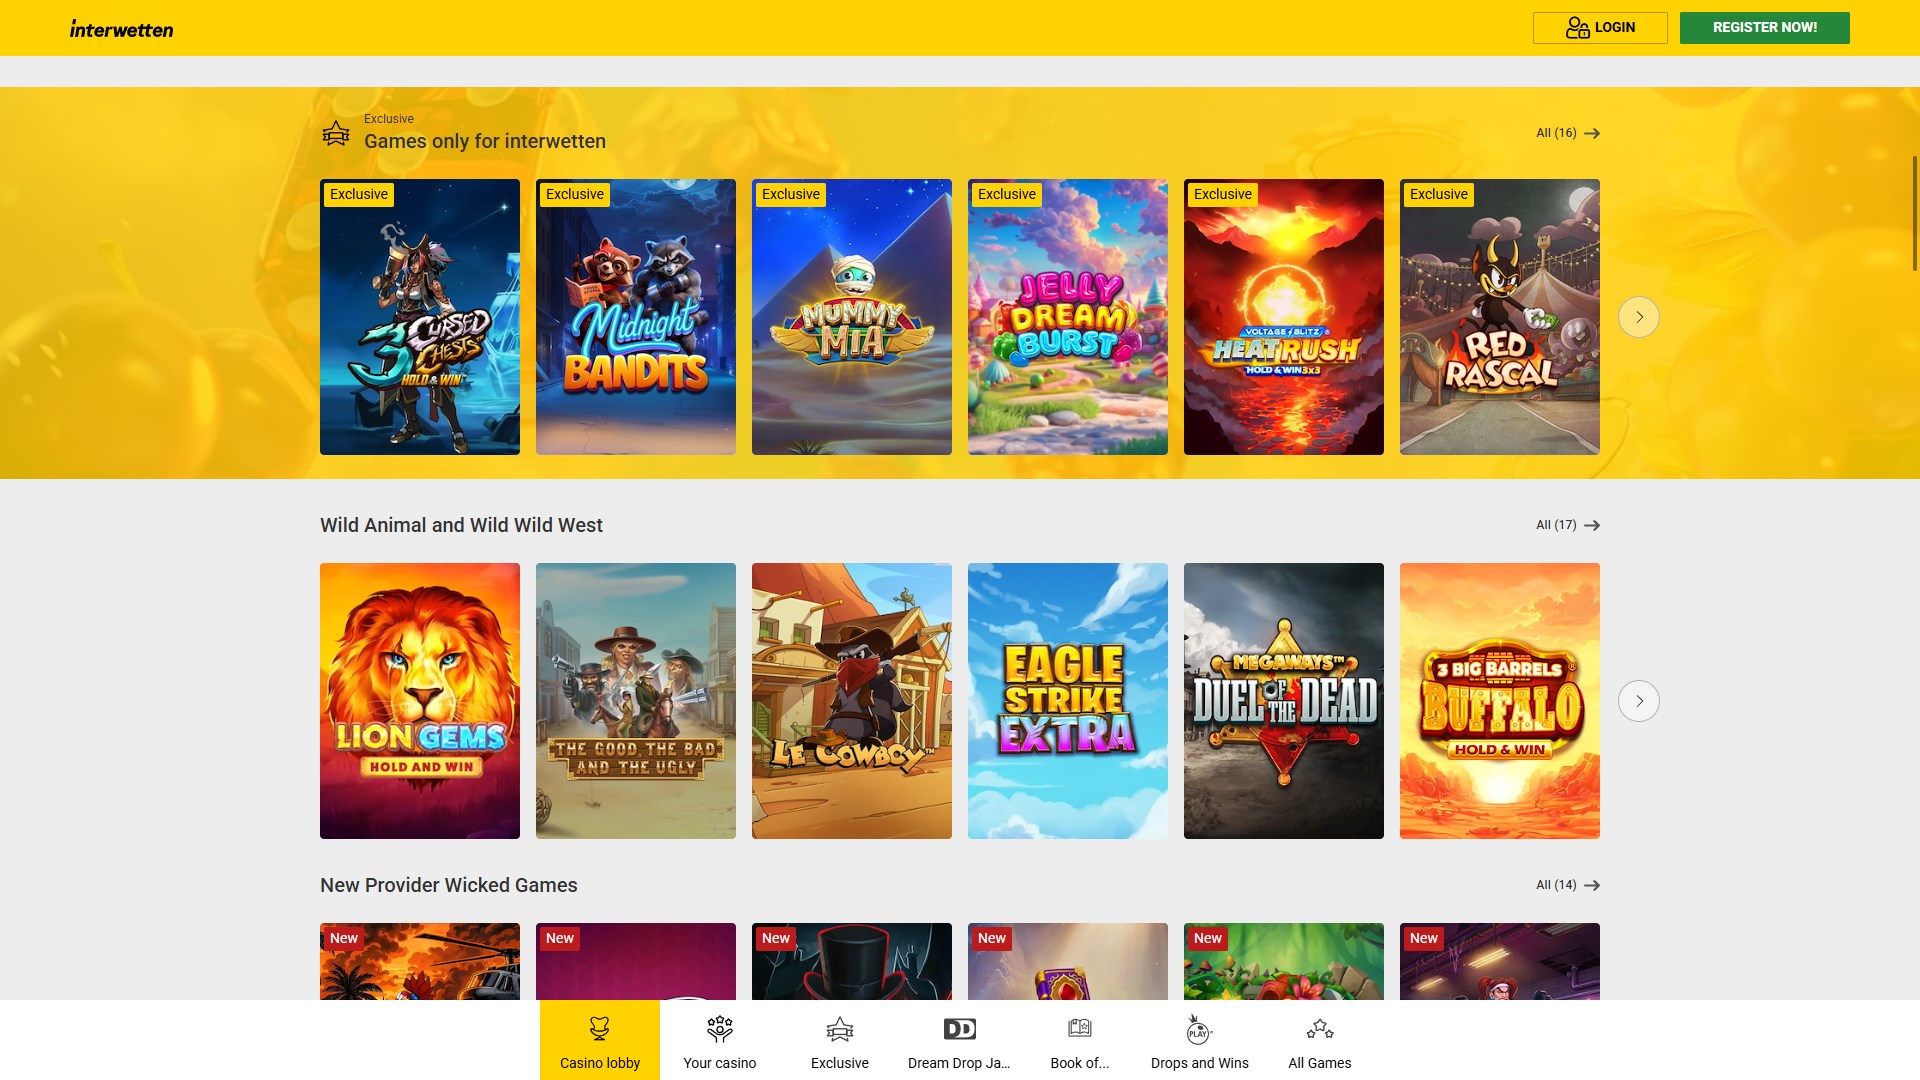1920x1080 pixels.
Task: Open All (14) Wicked Games link
Action: point(1568,885)
